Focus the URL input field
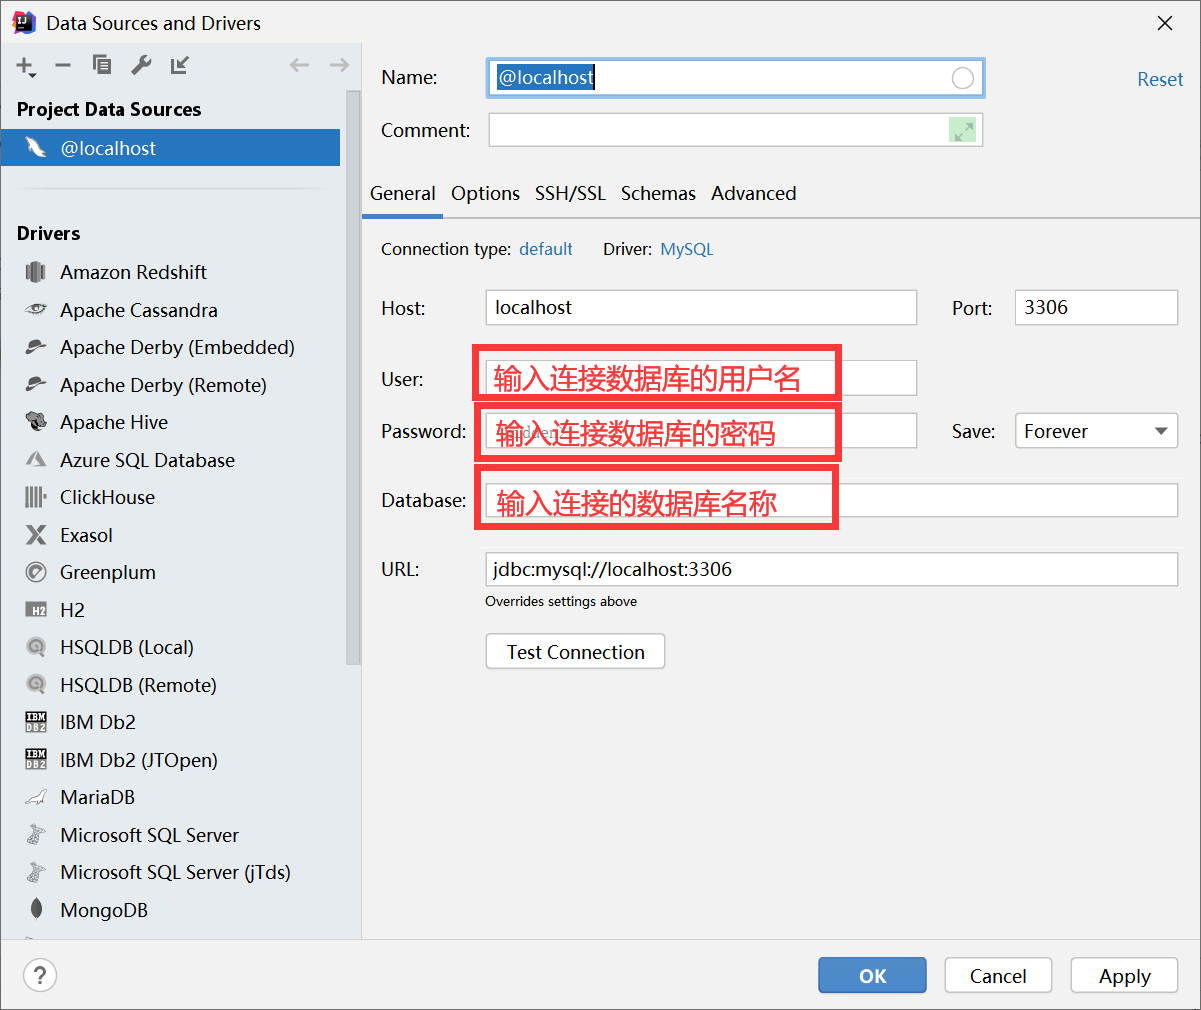This screenshot has width=1201, height=1010. tap(831, 569)
